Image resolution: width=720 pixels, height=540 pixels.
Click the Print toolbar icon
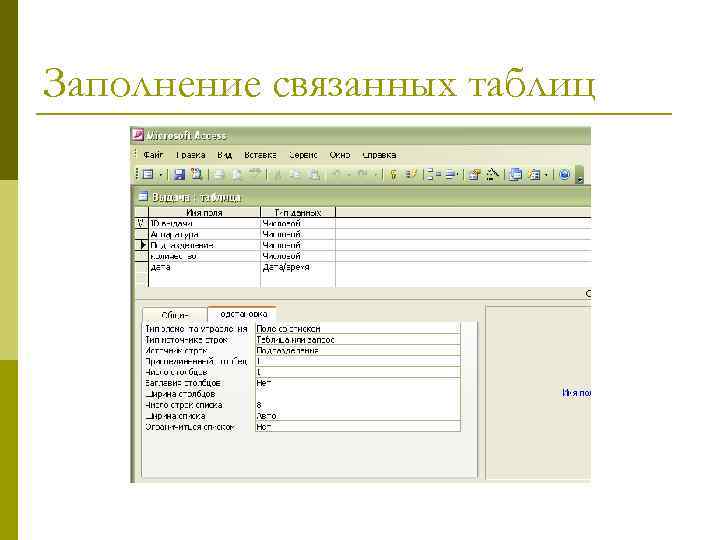click(x=219, y=174)
